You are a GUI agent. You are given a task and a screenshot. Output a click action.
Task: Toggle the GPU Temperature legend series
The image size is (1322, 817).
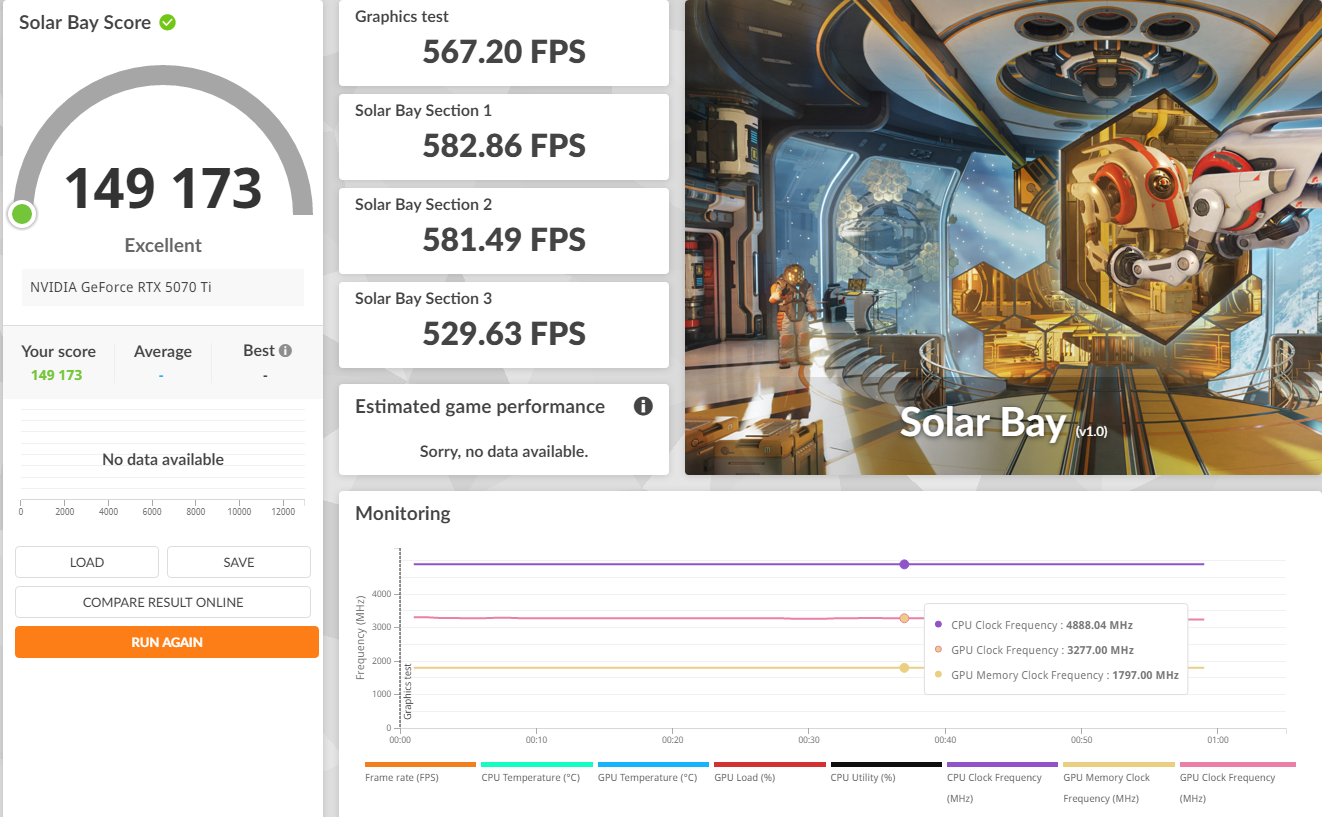click(653, 772)
